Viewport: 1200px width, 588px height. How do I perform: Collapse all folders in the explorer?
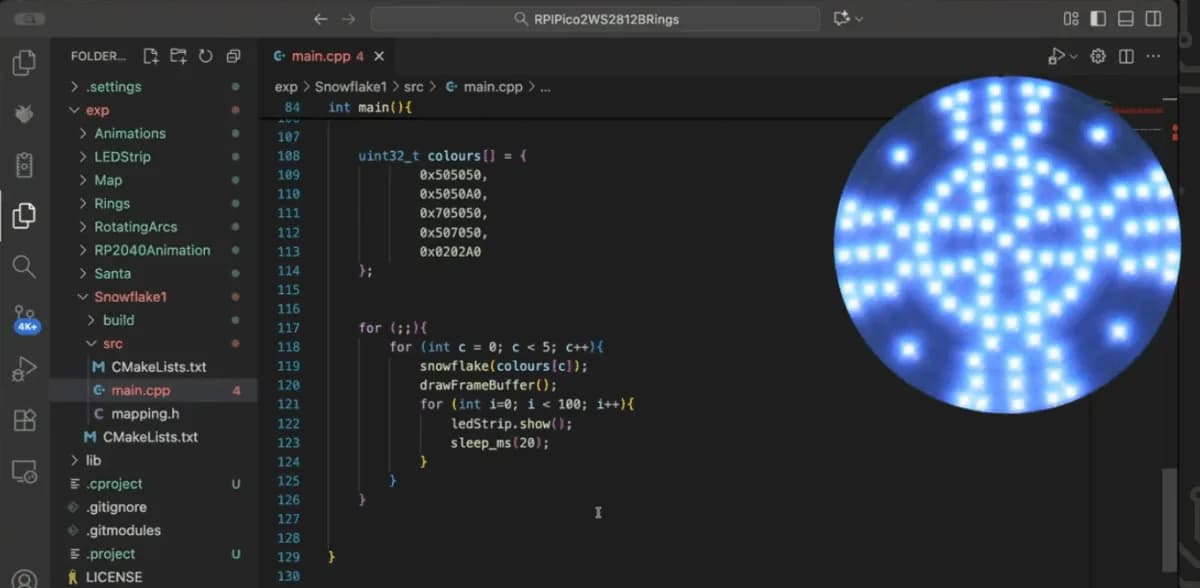[233, 56]
